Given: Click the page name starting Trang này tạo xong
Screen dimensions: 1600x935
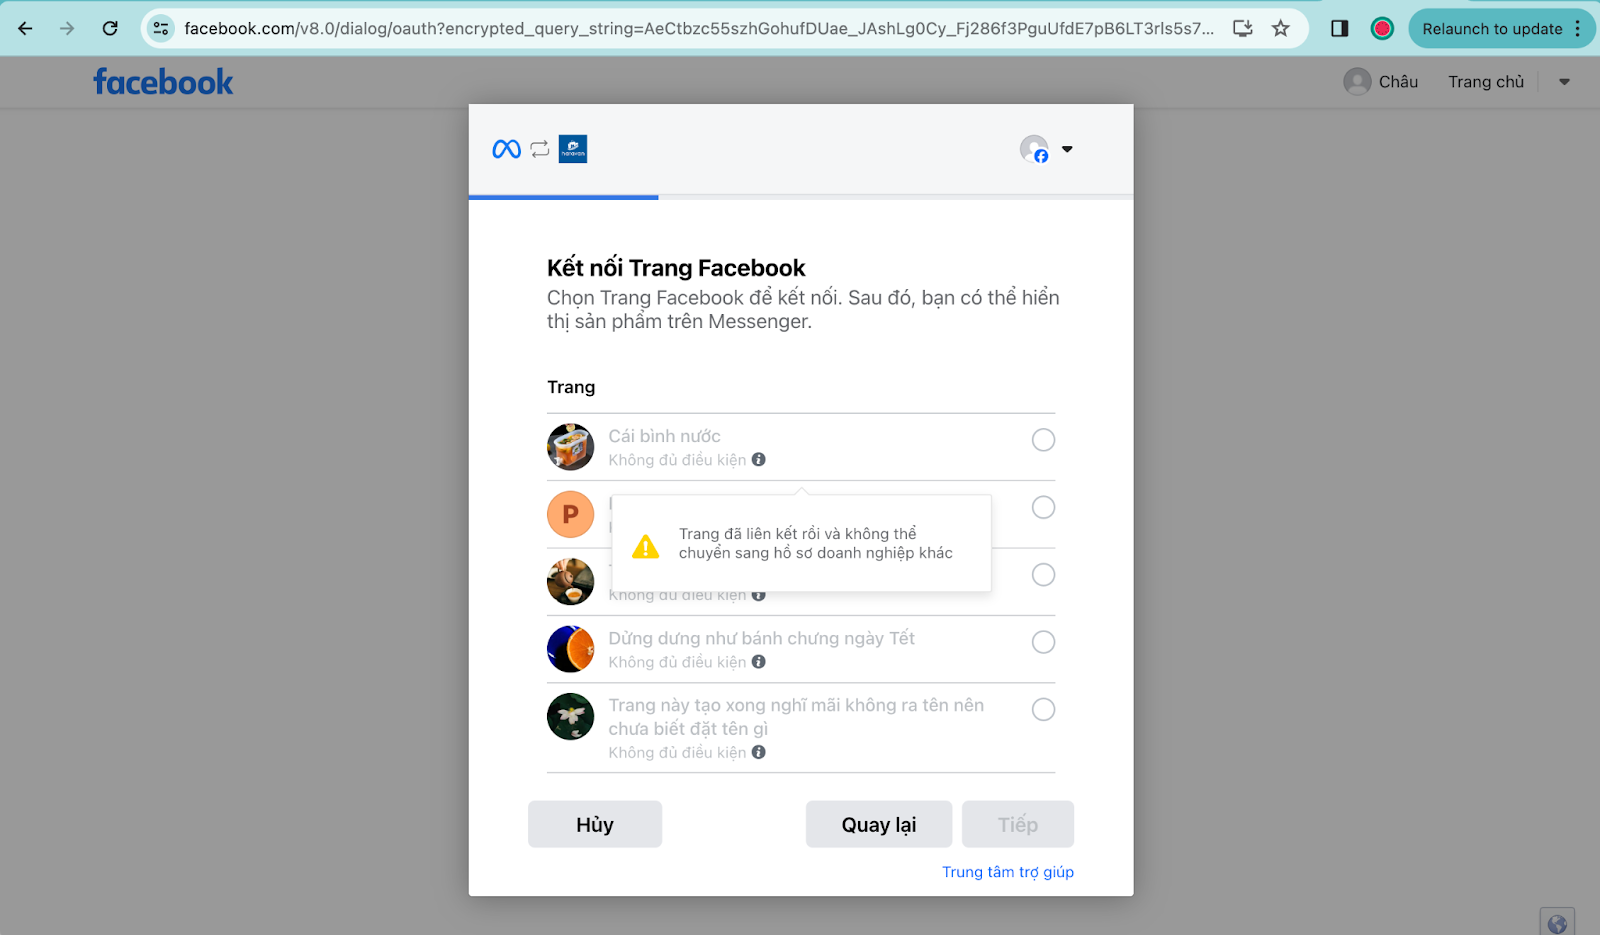Looking at the screenshot, I should (796, 717).
